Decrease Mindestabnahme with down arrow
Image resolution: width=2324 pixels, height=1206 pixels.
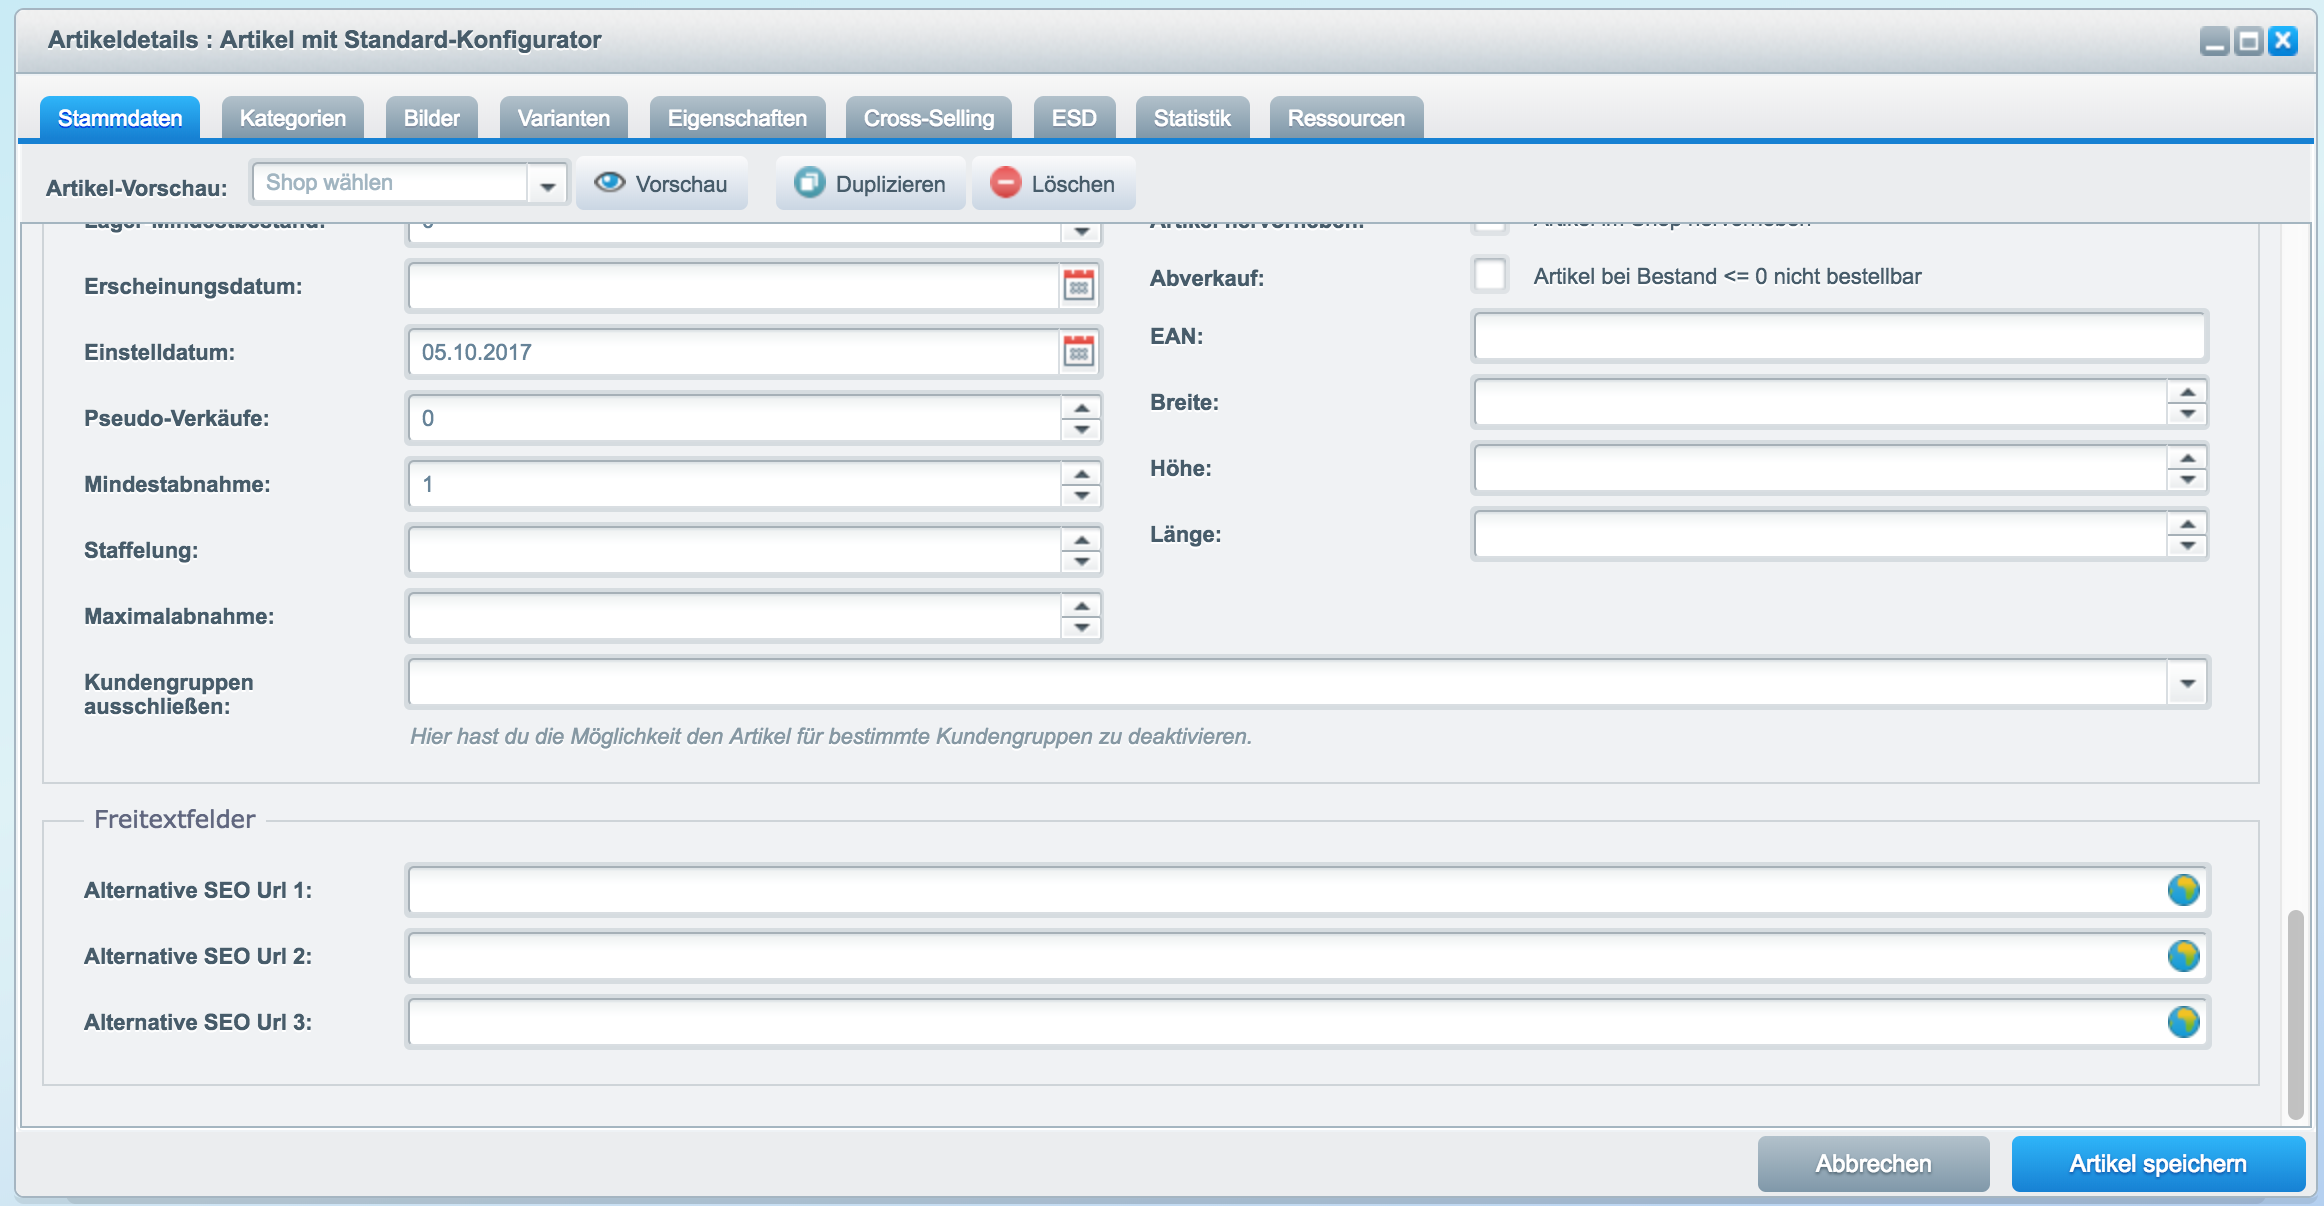[x=1081, y=496]
